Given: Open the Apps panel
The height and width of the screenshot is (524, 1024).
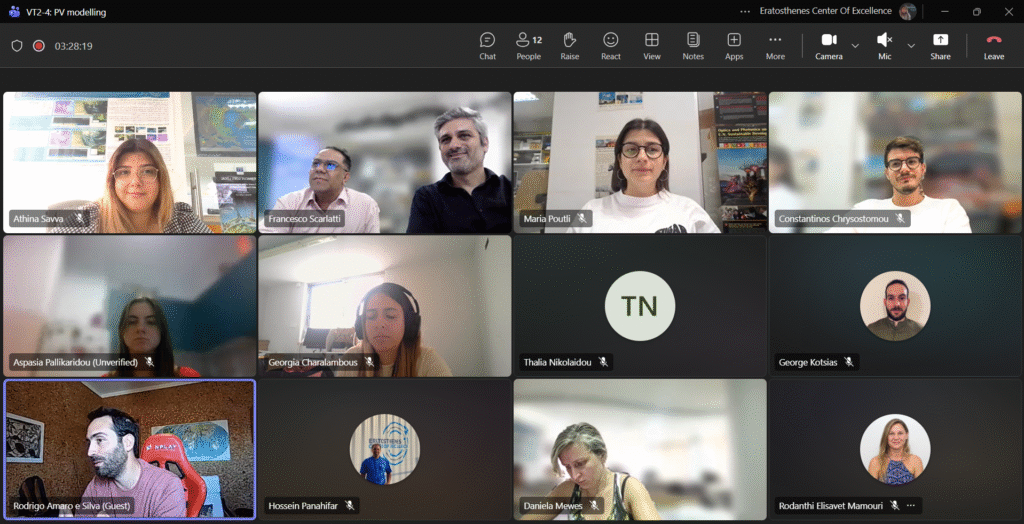Looking at the screenshot, I should pyautogui.click(x=734, y=45).
